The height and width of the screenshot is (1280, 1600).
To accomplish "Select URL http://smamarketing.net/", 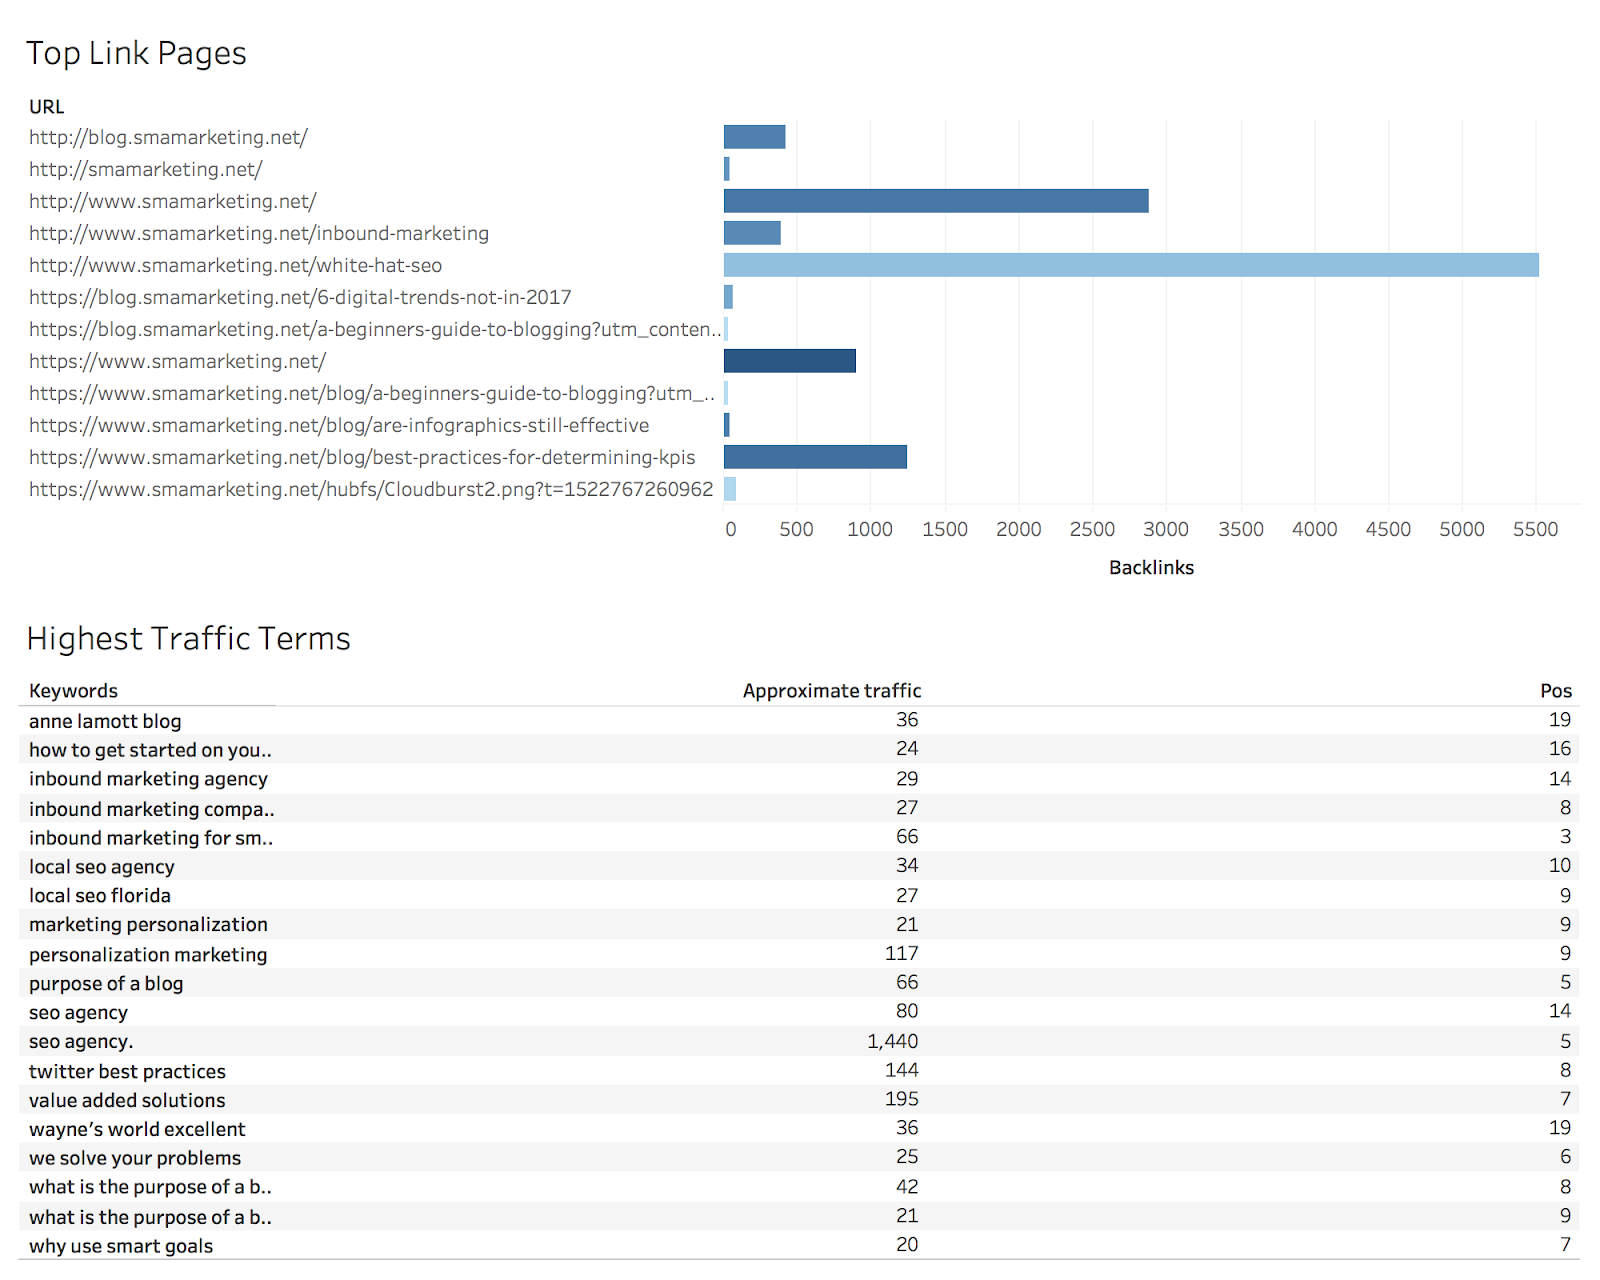I will point(146,169).
